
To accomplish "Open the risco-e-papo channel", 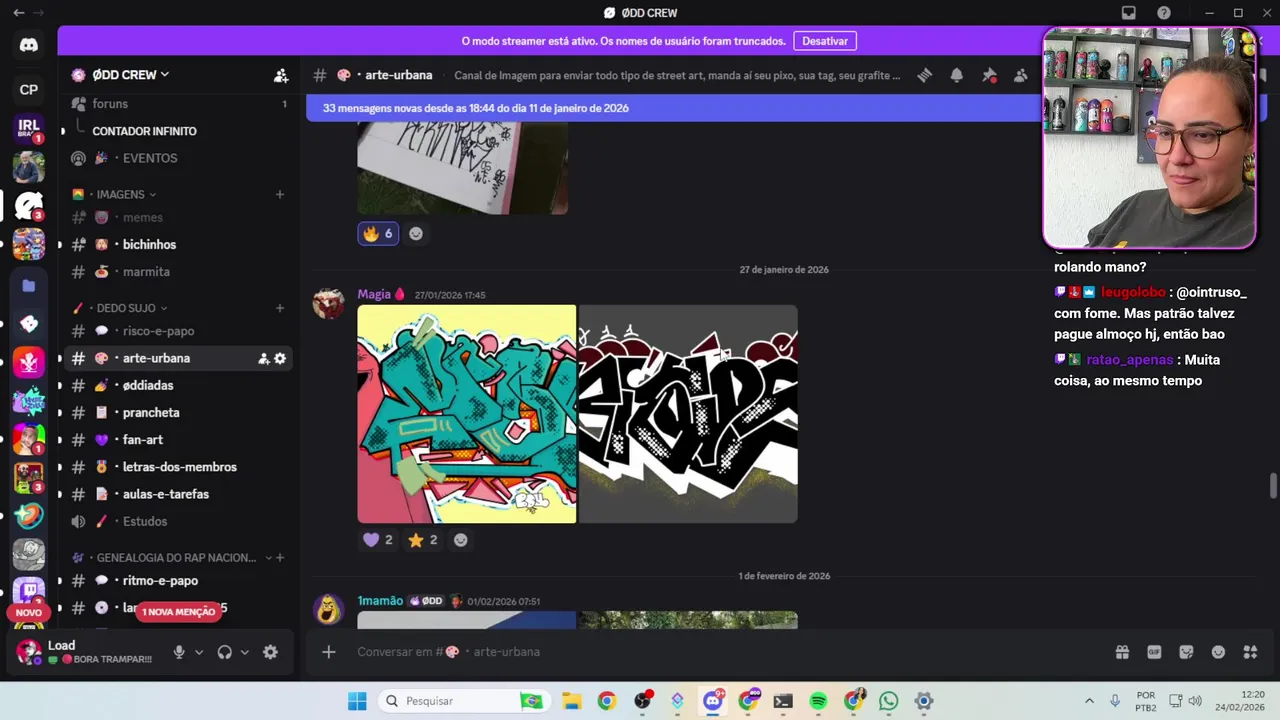I will 179,331.
